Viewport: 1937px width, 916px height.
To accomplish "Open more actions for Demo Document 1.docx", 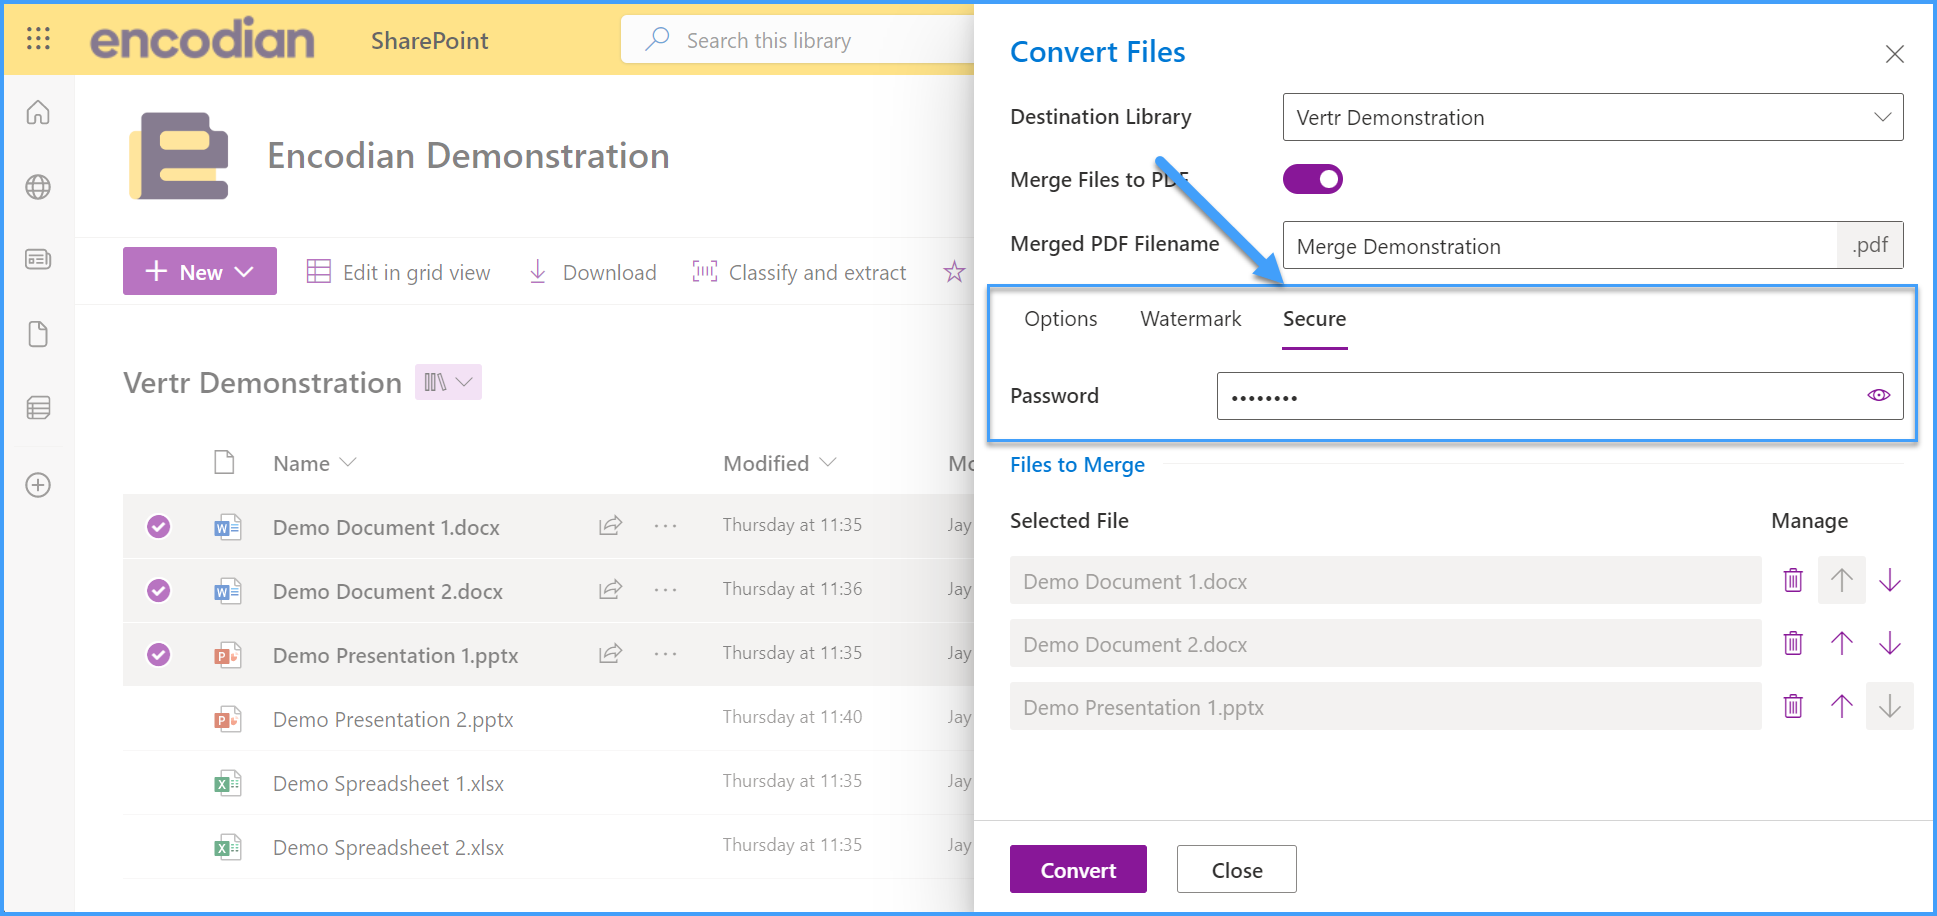I will click(666, 526).
